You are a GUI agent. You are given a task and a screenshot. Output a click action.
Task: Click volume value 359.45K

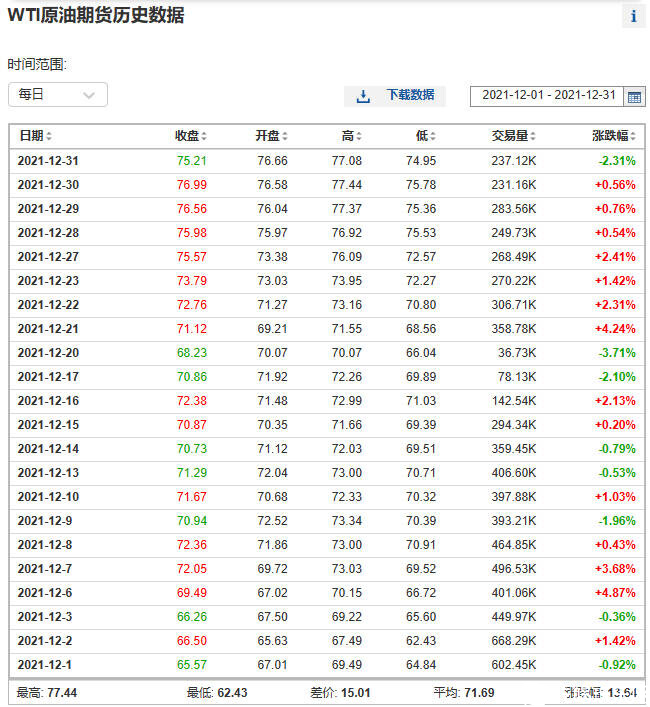tap(514, 449)
